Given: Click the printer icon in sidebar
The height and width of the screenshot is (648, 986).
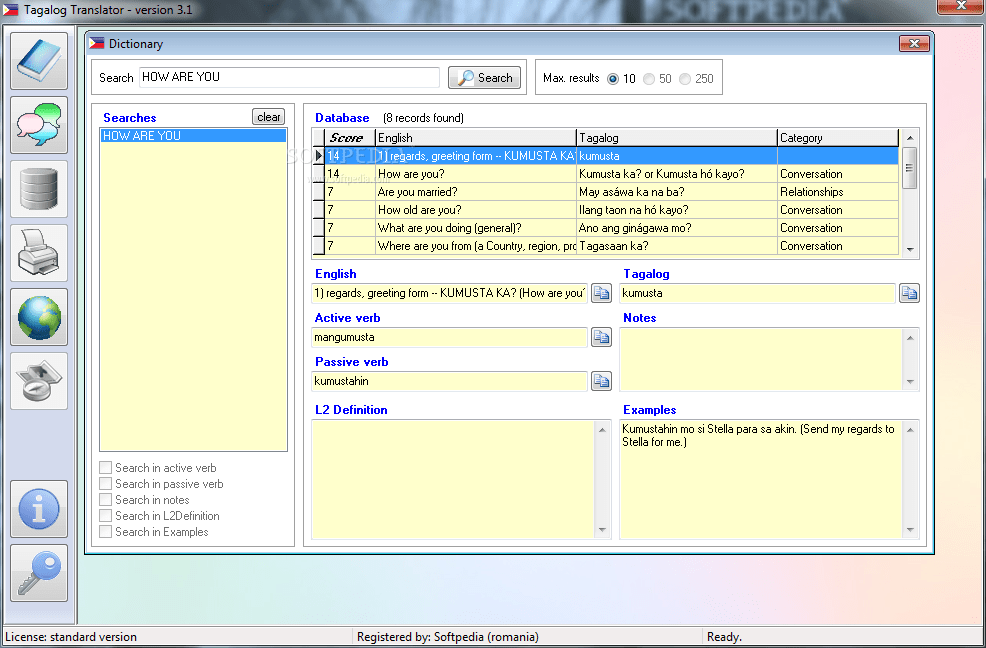Looking at the screenshot, I should pyautogui.click(x=39, y=253).
